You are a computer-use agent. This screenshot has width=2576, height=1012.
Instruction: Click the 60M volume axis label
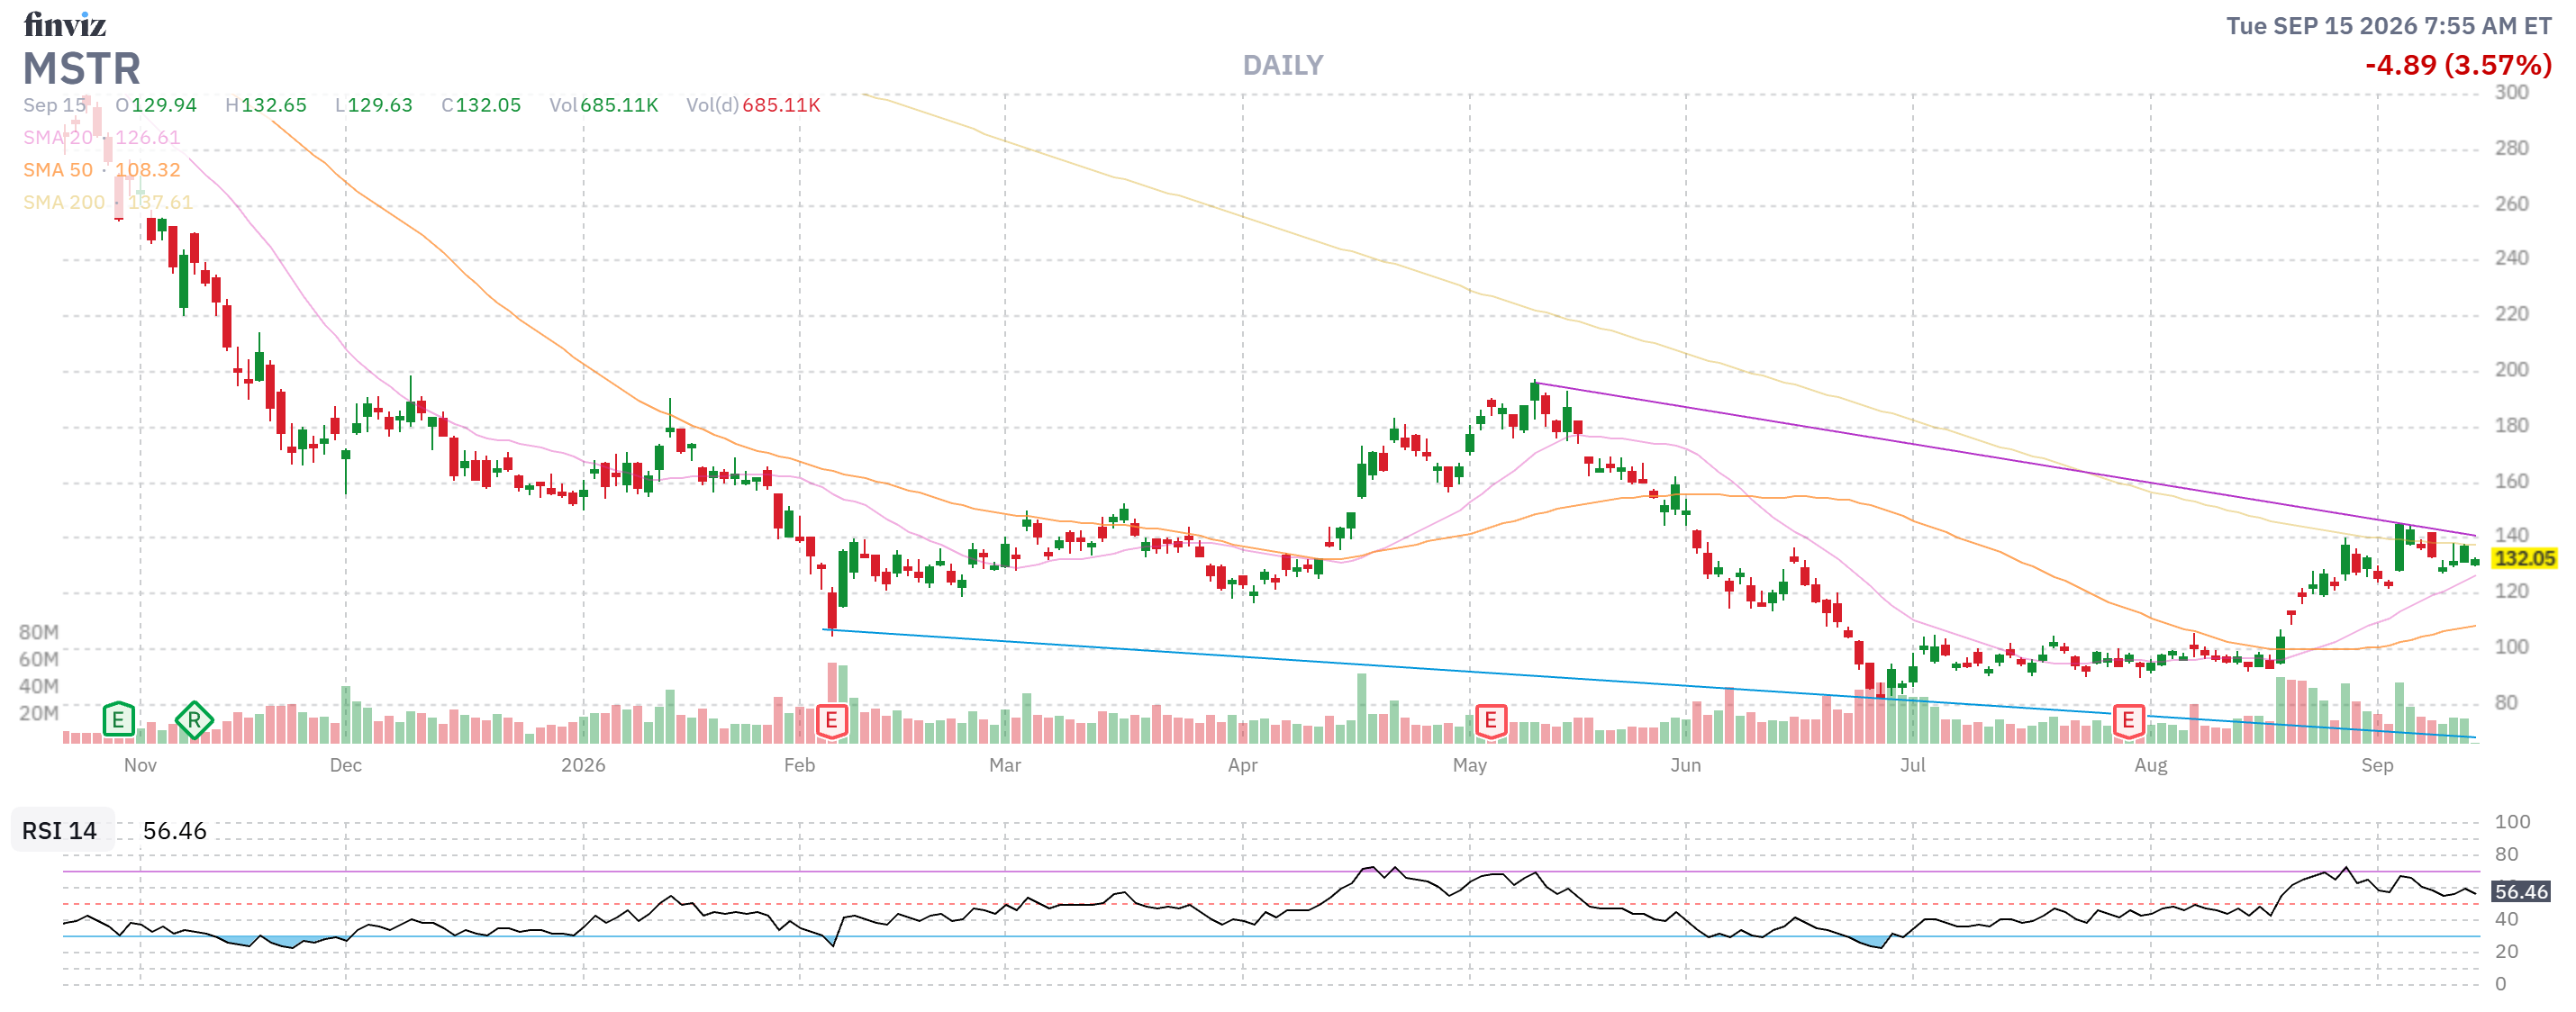(39, 659)
